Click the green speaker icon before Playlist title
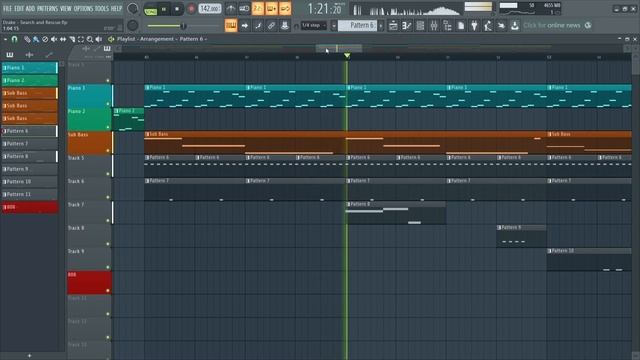The width and height of the screenshot is (640, 360). pos(111,39)
